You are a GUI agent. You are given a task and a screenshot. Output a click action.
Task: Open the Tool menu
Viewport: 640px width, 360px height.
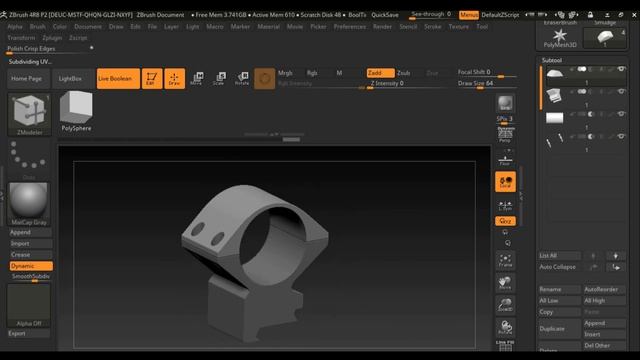(482, 27)
